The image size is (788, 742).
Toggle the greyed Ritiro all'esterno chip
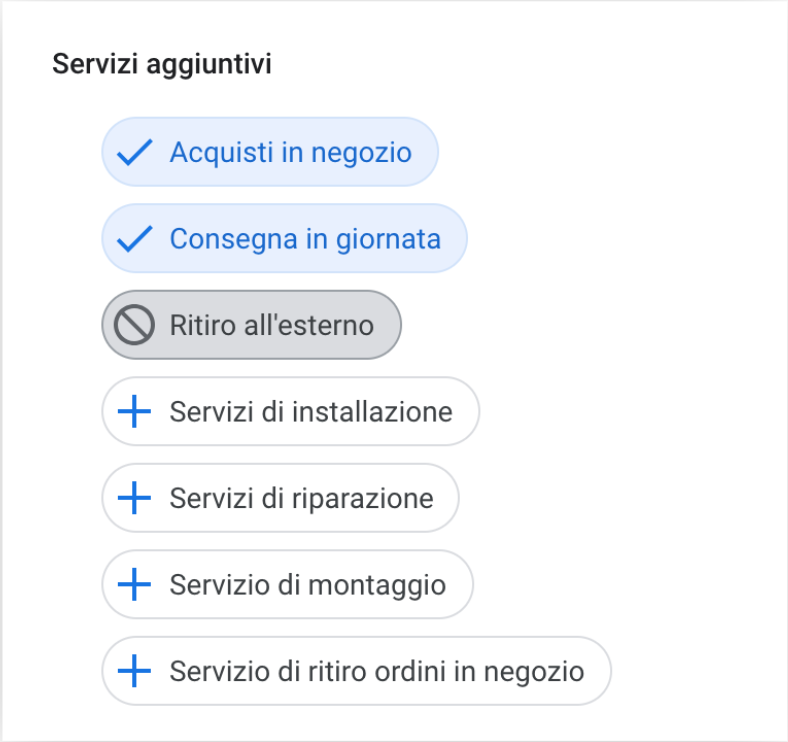[251, 325]
